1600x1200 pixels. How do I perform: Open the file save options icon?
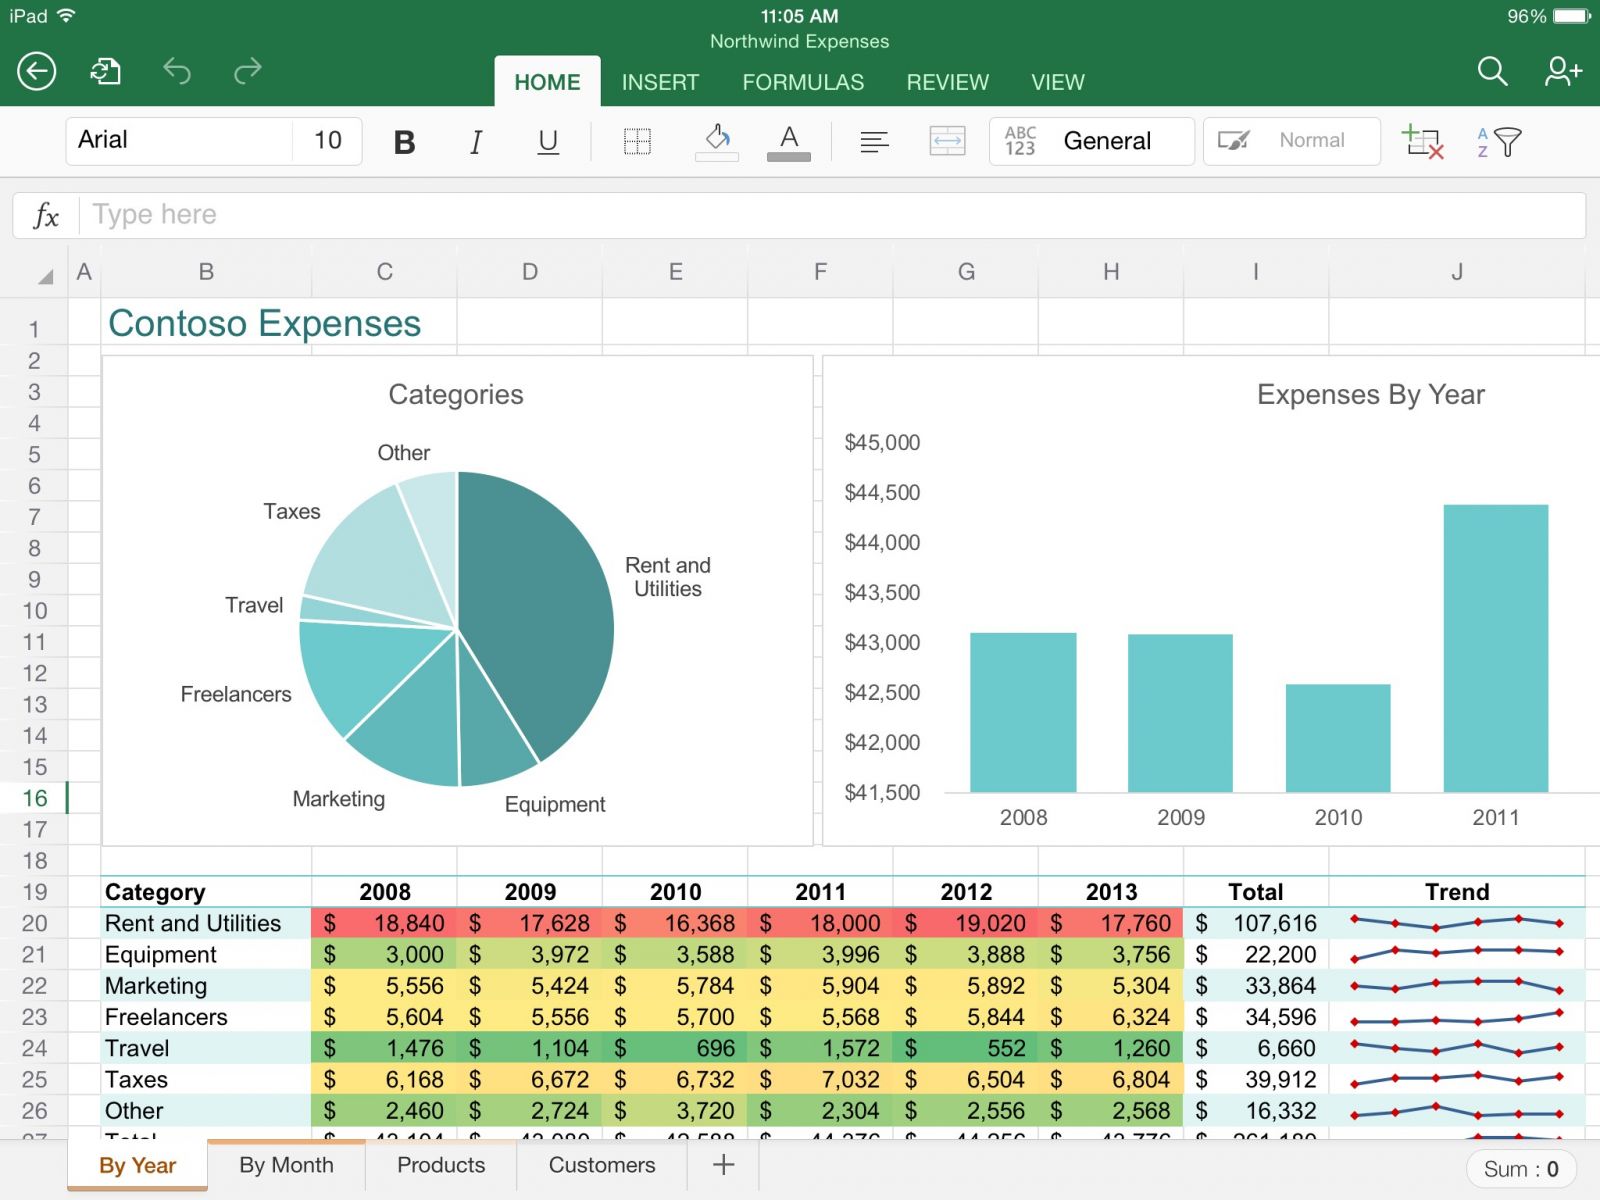[x=106, y=71]
